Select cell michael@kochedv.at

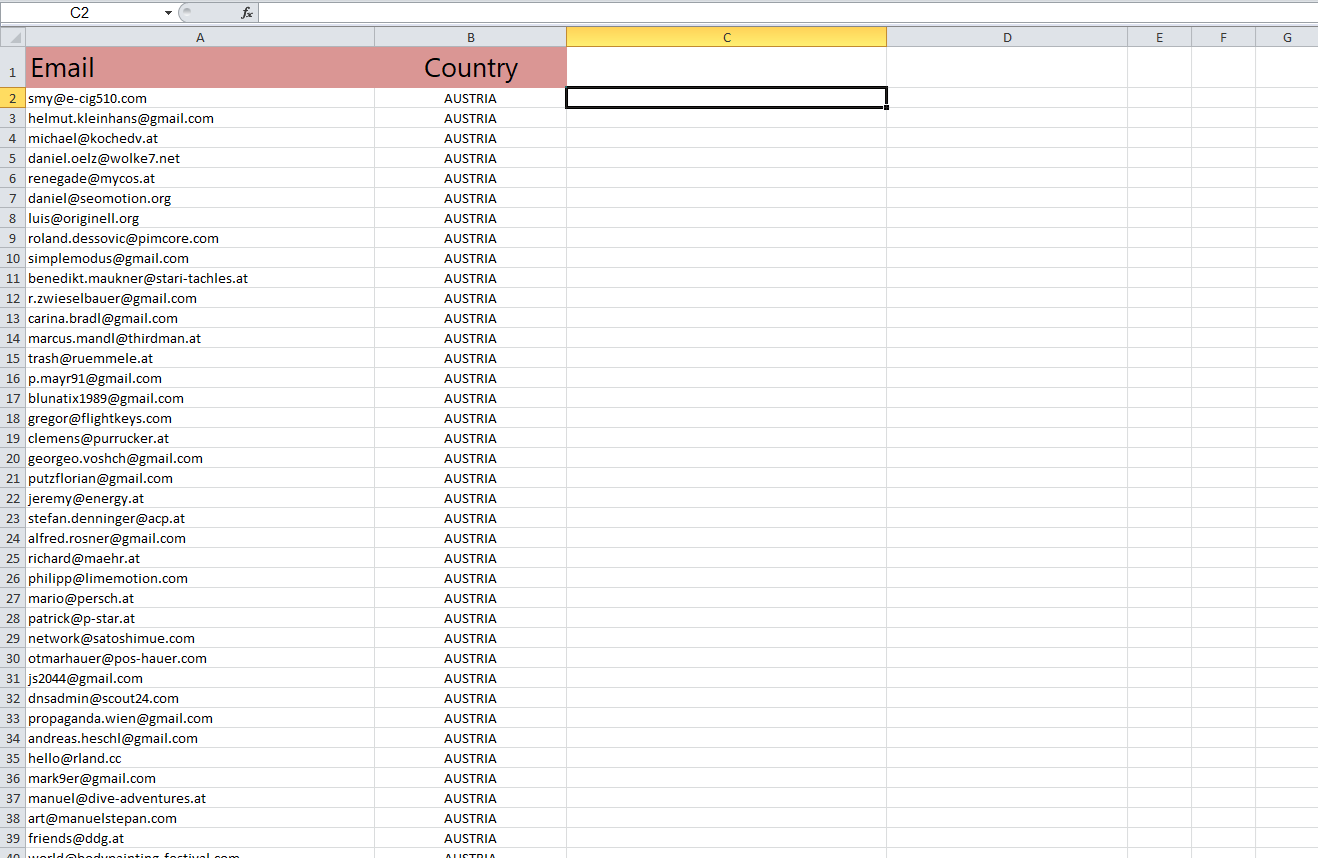[x=200, y=138]
